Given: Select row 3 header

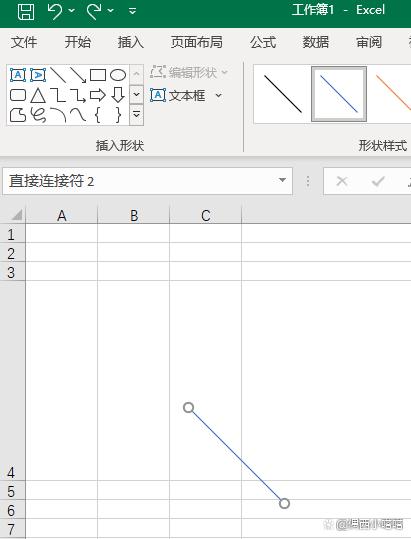Looking at the screenshot, I should (12, 272).
